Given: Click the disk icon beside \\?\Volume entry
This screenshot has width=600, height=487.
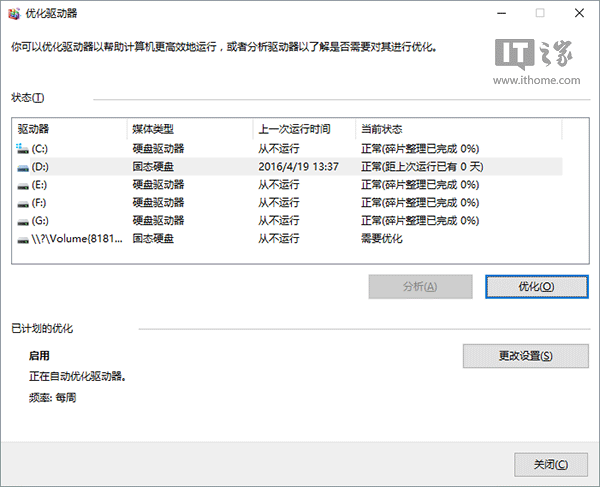Looking at the screenshot, I should (23, 240).
